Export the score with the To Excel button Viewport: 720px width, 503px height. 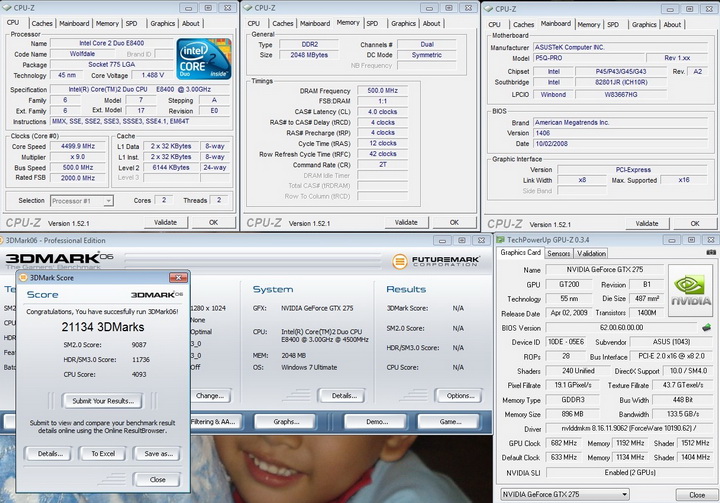102,453
